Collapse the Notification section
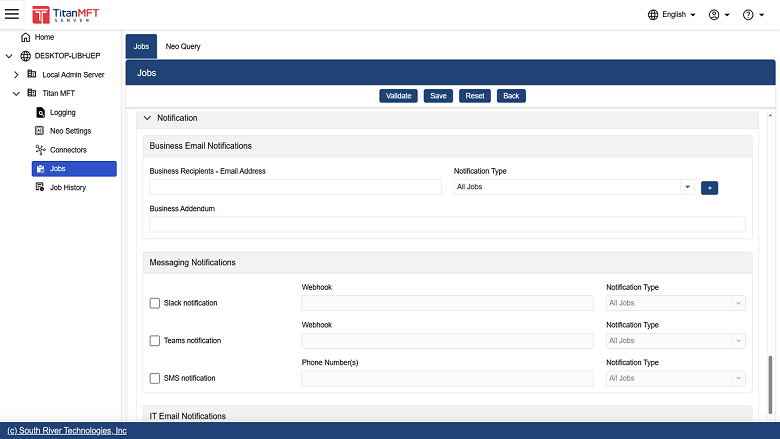780x439 pixels. click(x=148, y=118)
